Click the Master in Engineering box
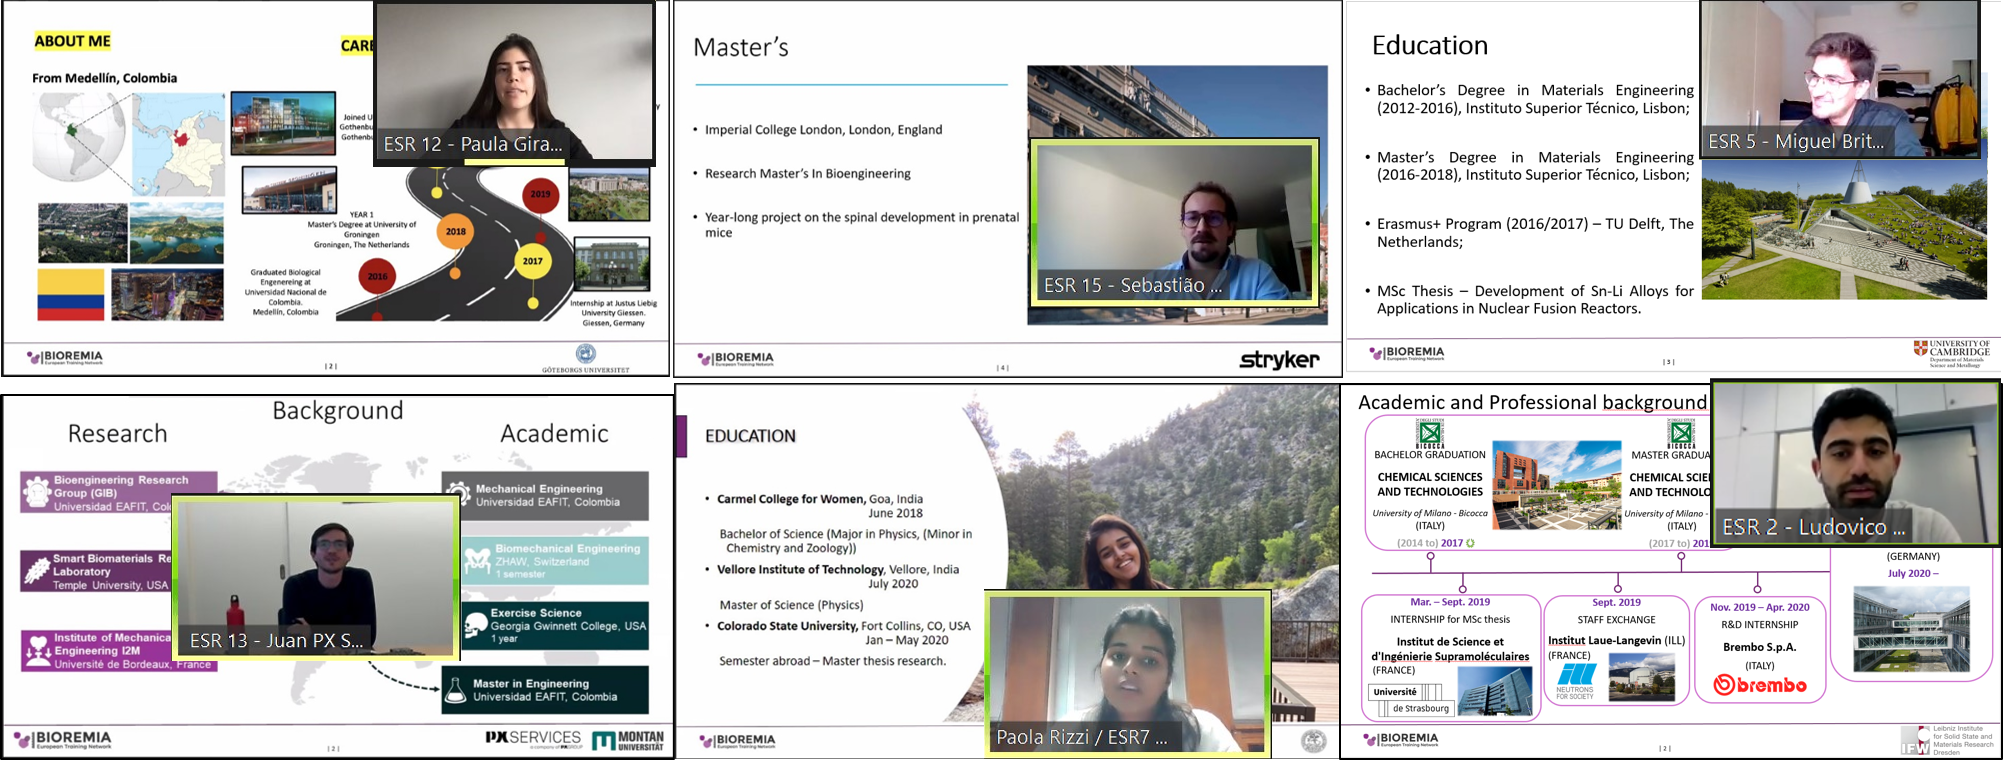Image resolution: width=2003 pixels, height=760 pixels. pyautogui.click(x=545, y=690)
